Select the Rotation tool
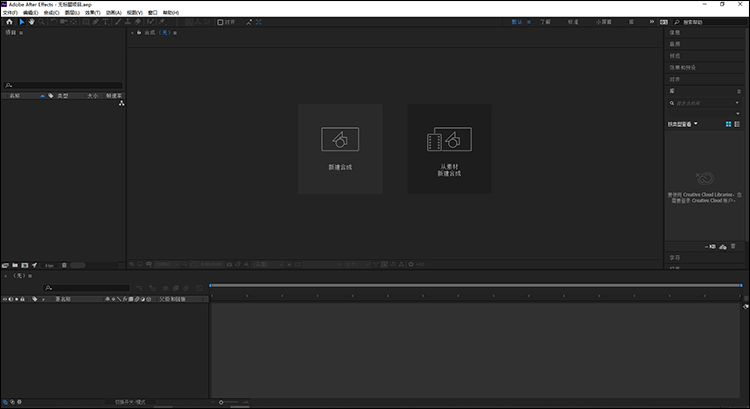750x409 pixels. (54, 22)
